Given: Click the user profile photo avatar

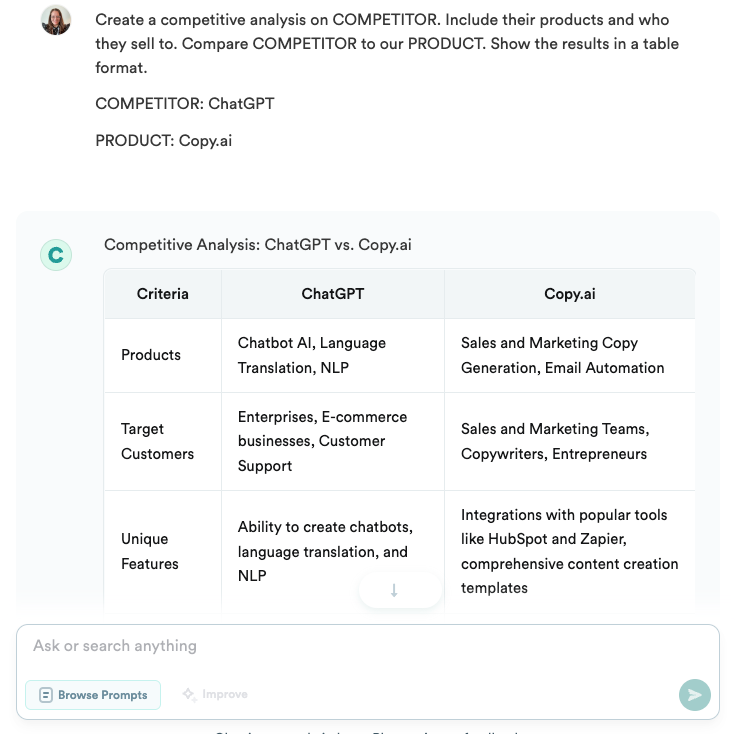Looking at the screenshot, I should click(x=56, y=20).
